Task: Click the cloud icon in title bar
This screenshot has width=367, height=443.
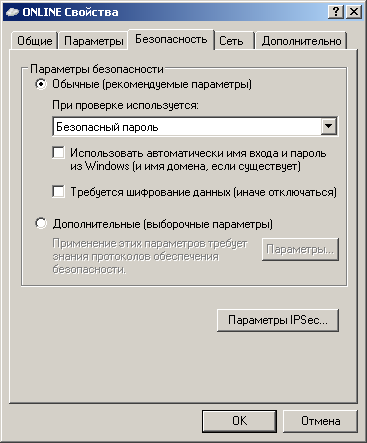Action: click(12, 12)
